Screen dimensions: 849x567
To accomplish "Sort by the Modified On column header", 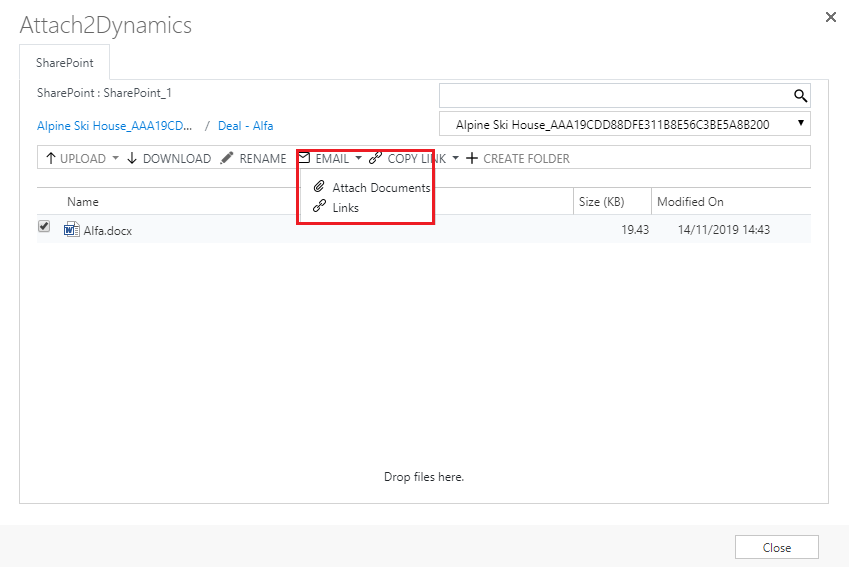I will pyautogui.click(x=690, y=201).
